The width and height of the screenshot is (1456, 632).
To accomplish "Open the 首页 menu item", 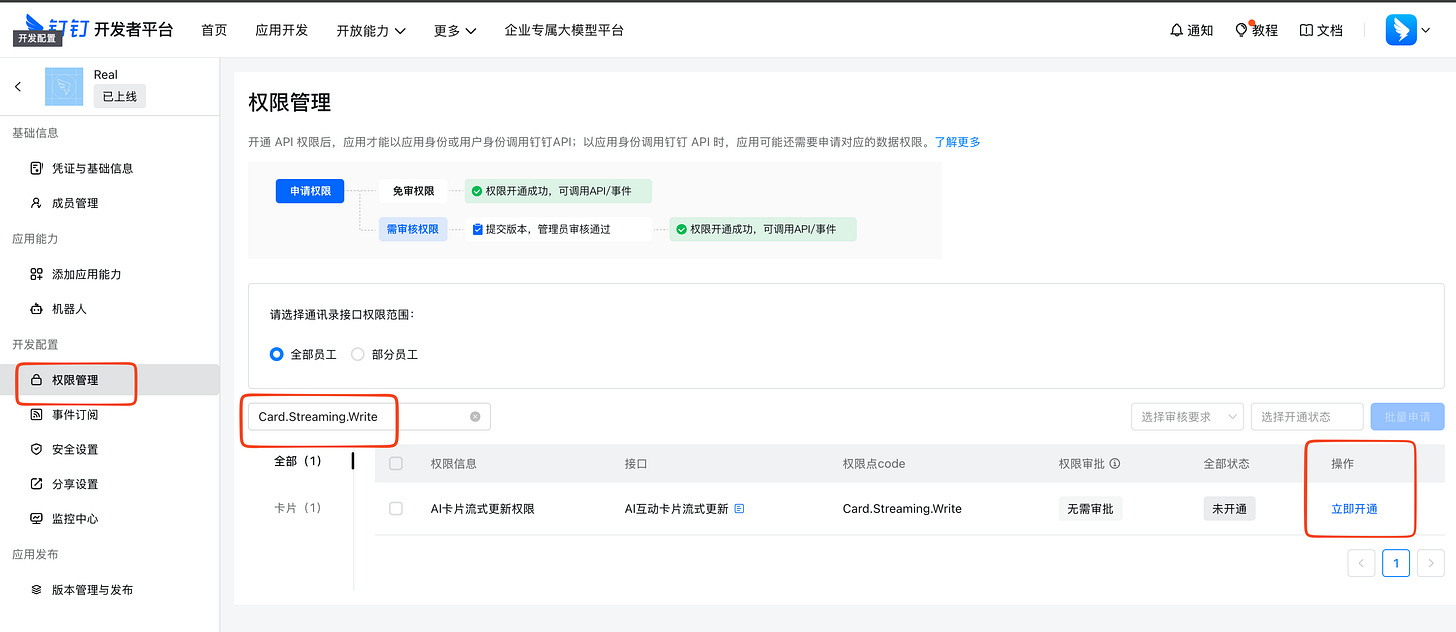I will (x=214, y=30).
